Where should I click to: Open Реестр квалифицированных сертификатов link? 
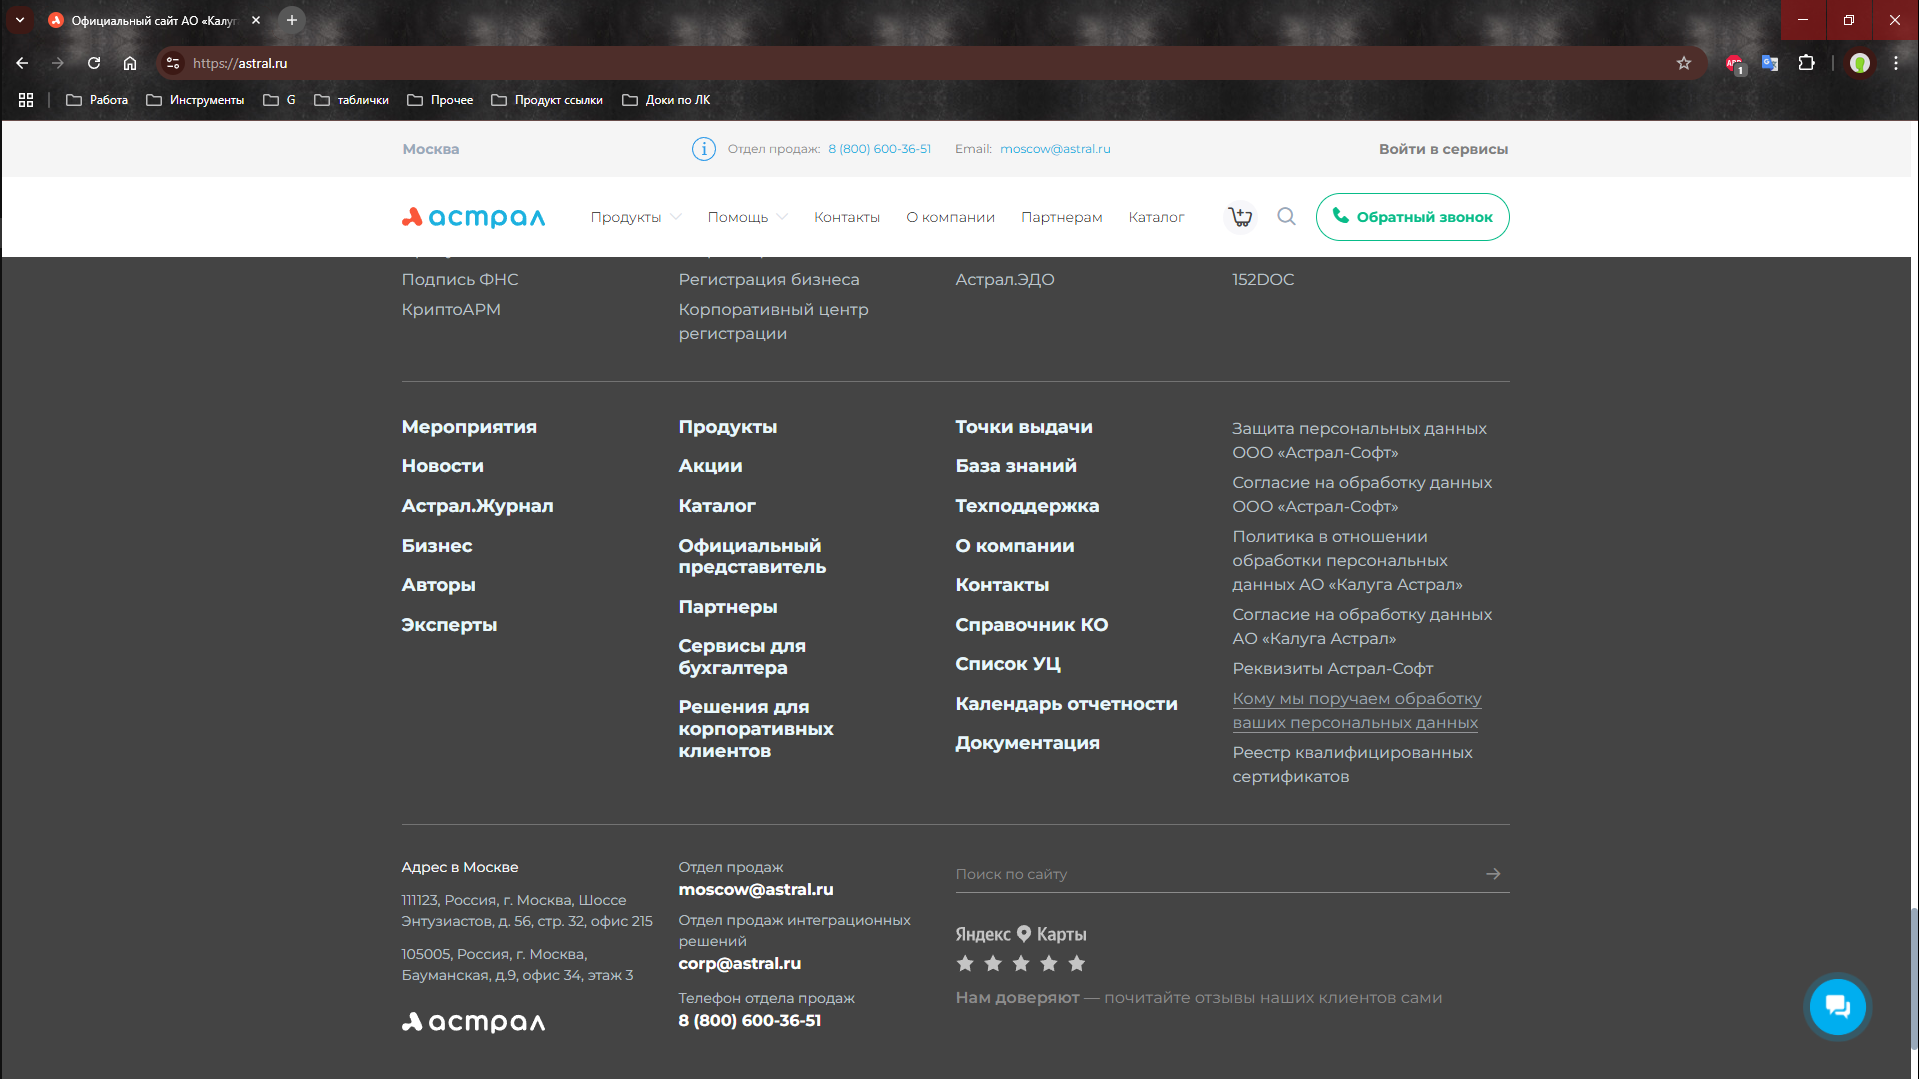click(x=1352, y=764)
